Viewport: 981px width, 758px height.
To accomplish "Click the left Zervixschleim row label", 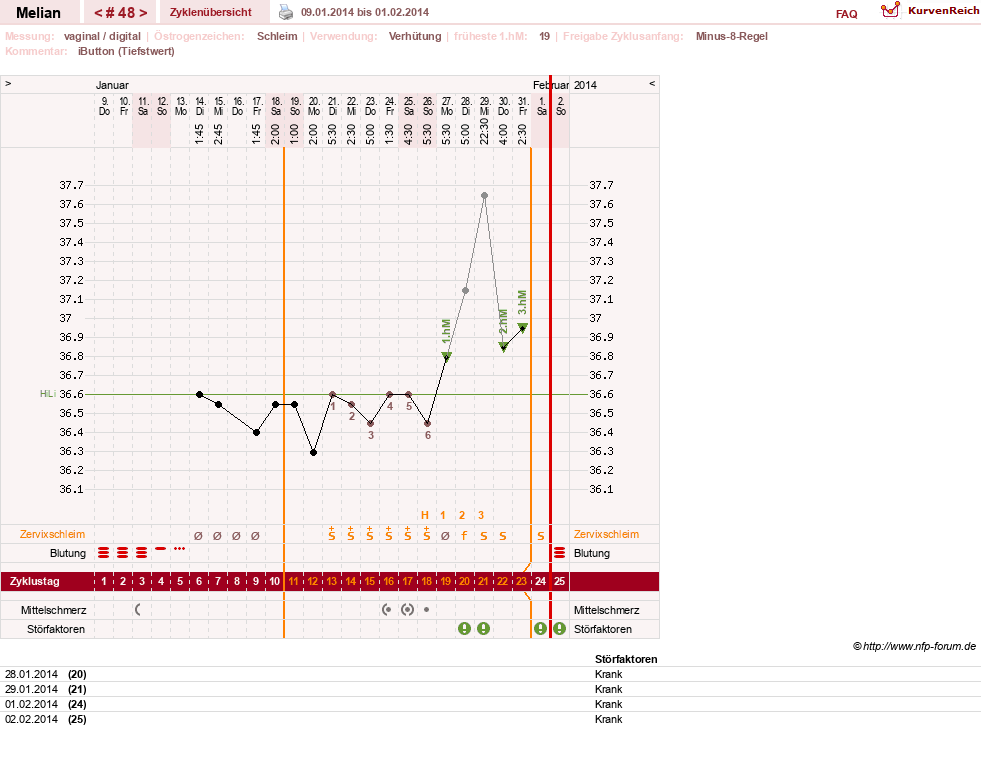I will click(52, 534).
